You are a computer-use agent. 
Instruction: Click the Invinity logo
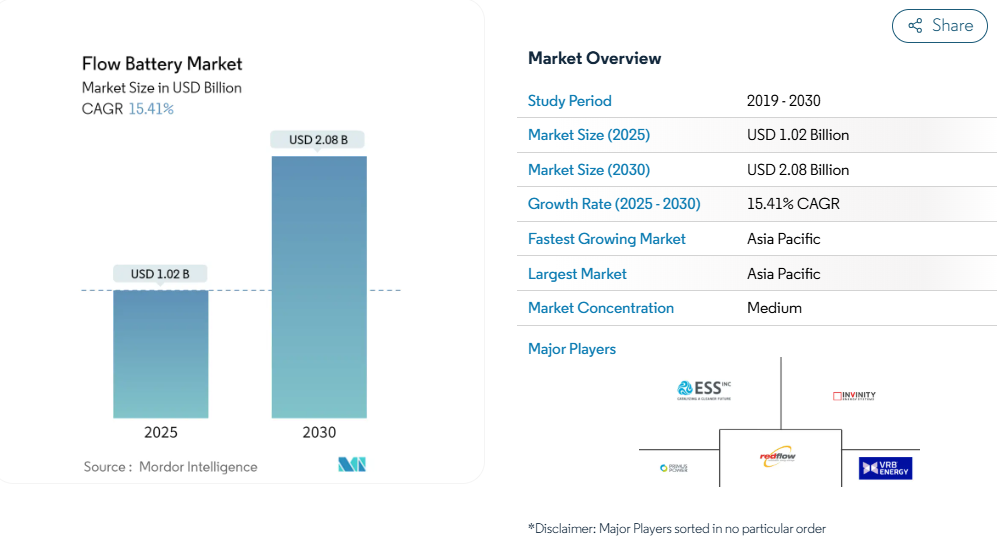click(854, 396)
